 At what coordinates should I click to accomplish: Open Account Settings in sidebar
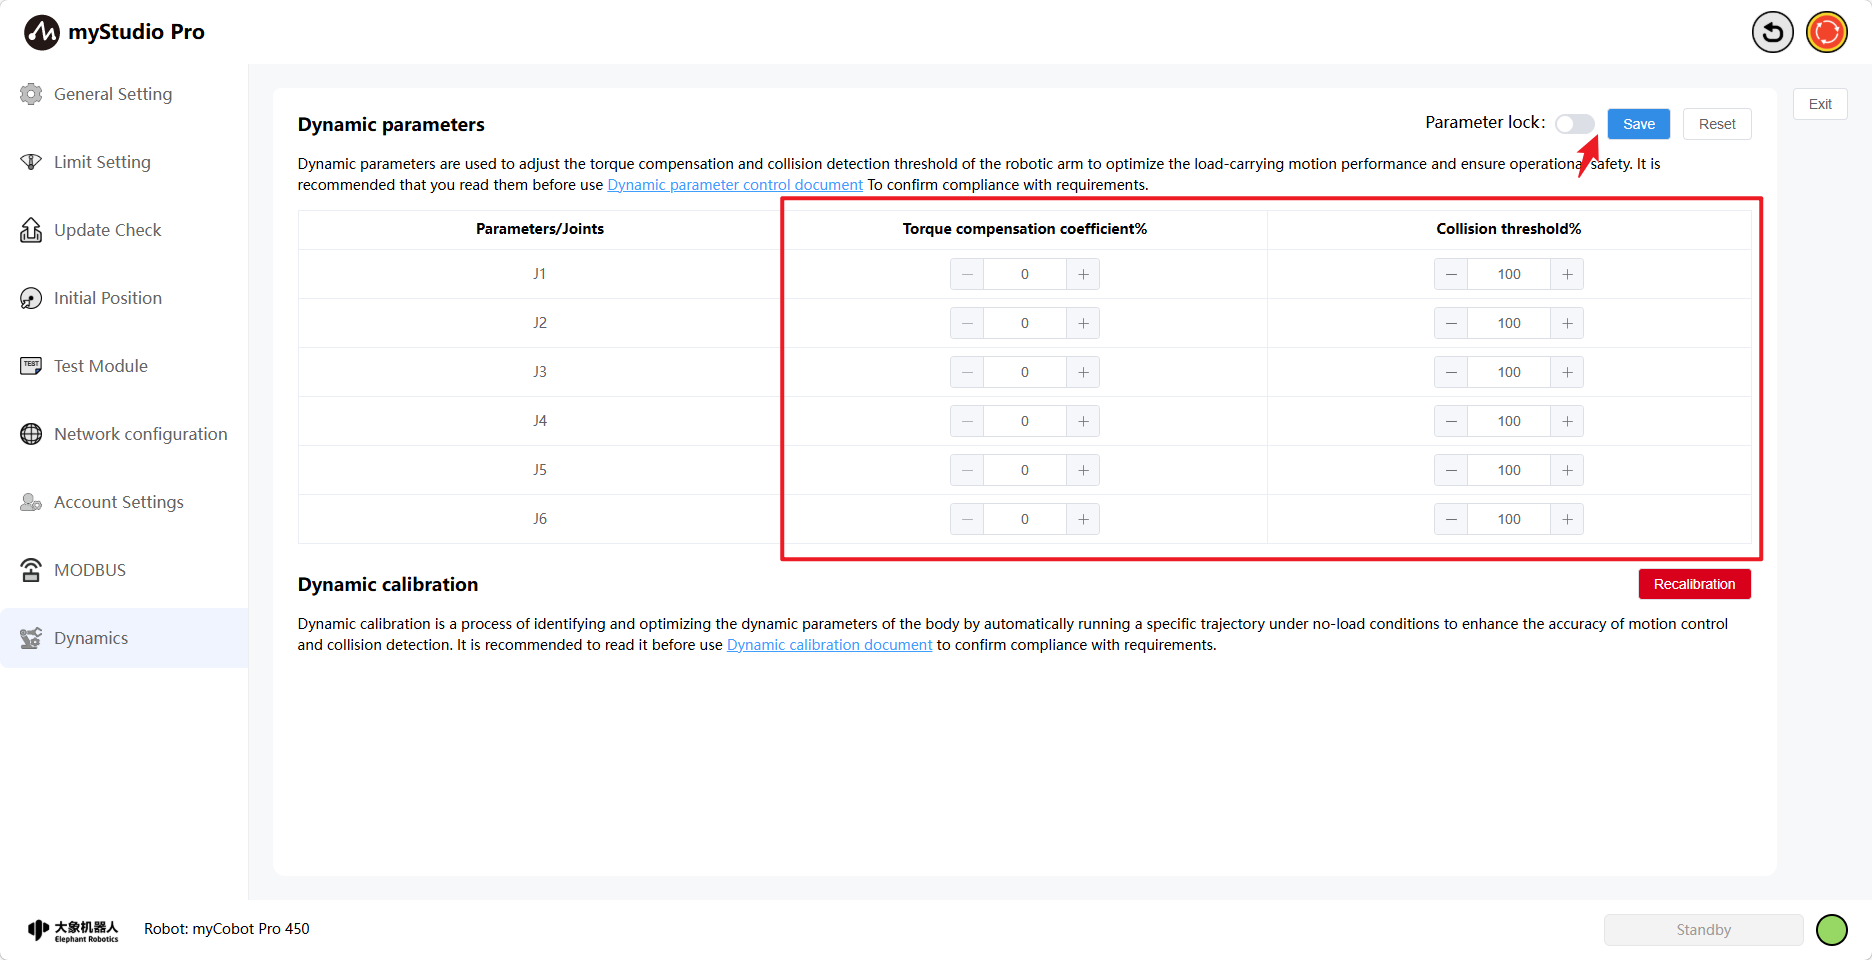tap(118, 502)
